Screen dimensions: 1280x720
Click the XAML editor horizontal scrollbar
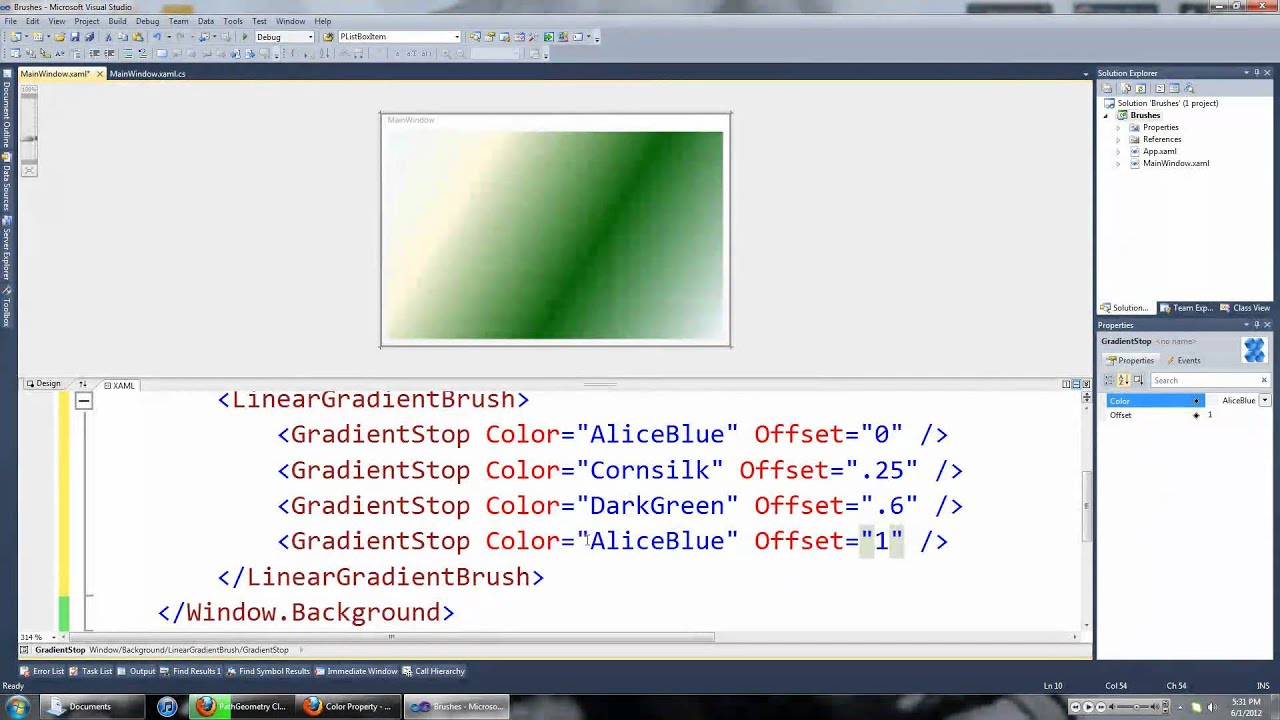(390, 637)
